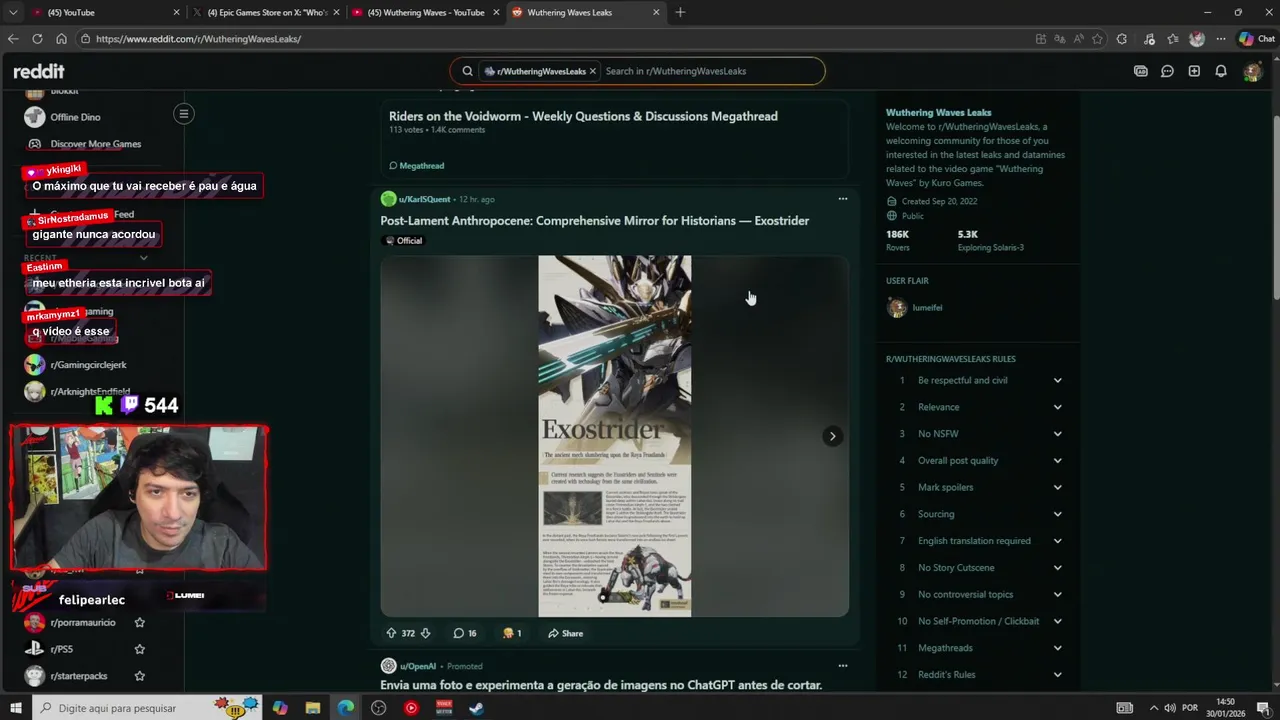Expand rule 9 No controversial topics
Screen dimensions: 1280x720
1057,594
